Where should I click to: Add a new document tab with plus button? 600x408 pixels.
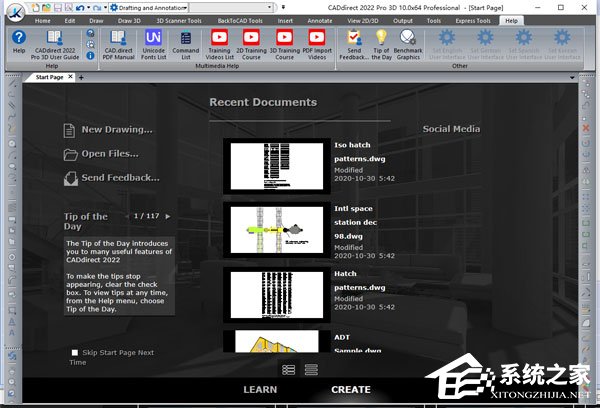[x=81, y=77]
